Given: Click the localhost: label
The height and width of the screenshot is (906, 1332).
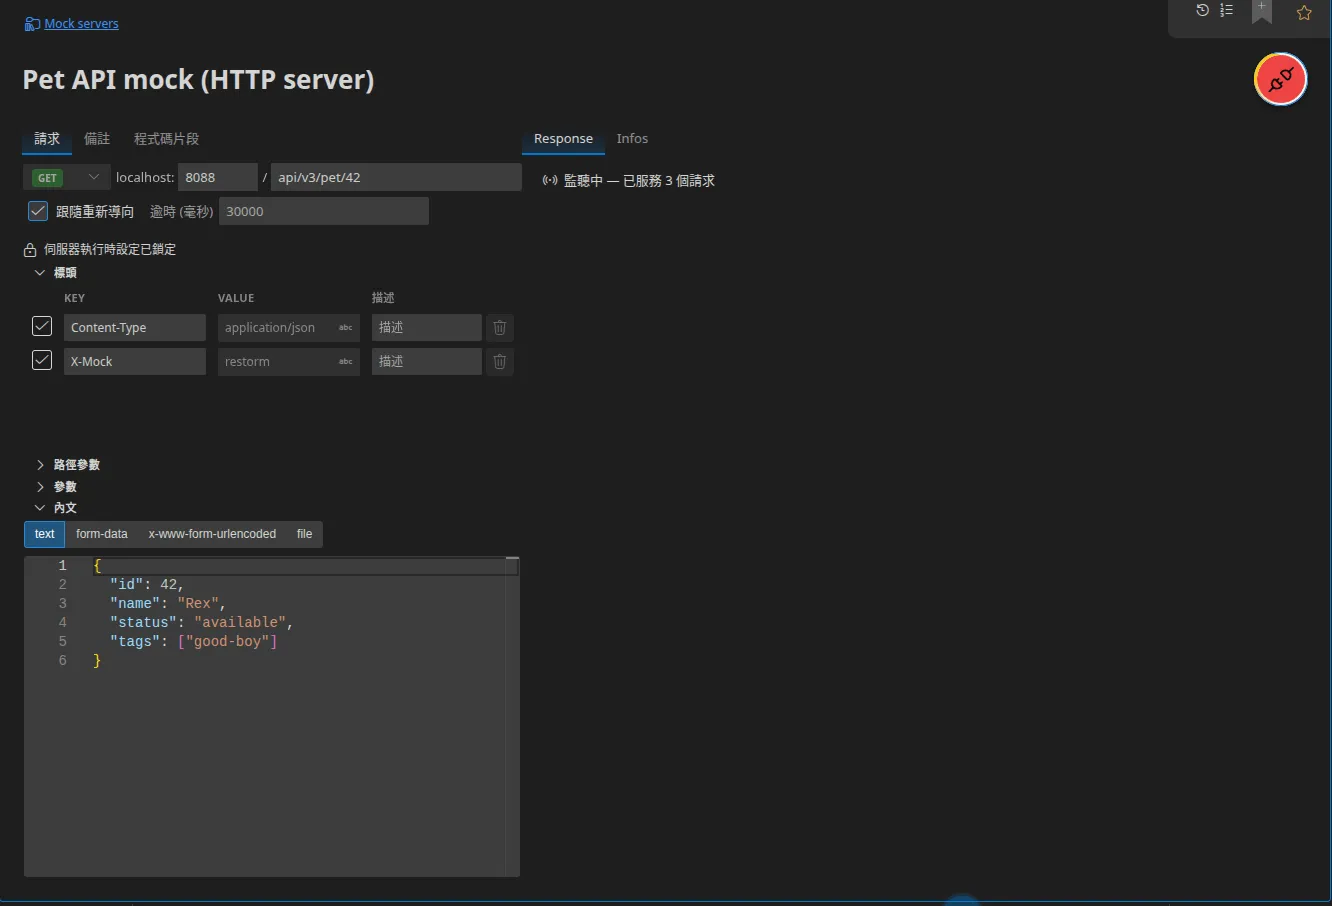Looking at the screenshot, I should click(145, 177).
